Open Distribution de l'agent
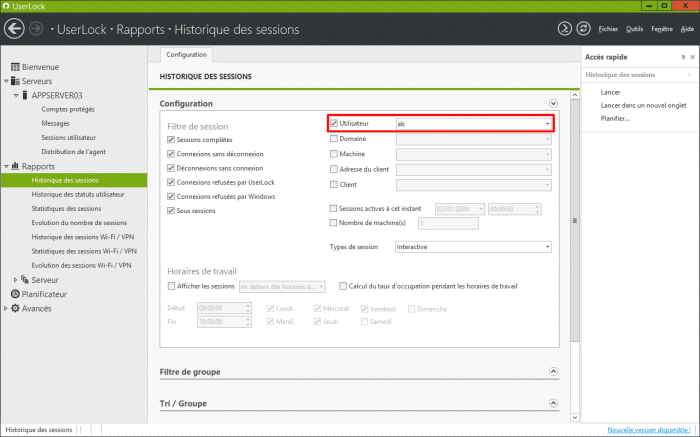This screenshot has height=437, width=700. tap(74, 152)
